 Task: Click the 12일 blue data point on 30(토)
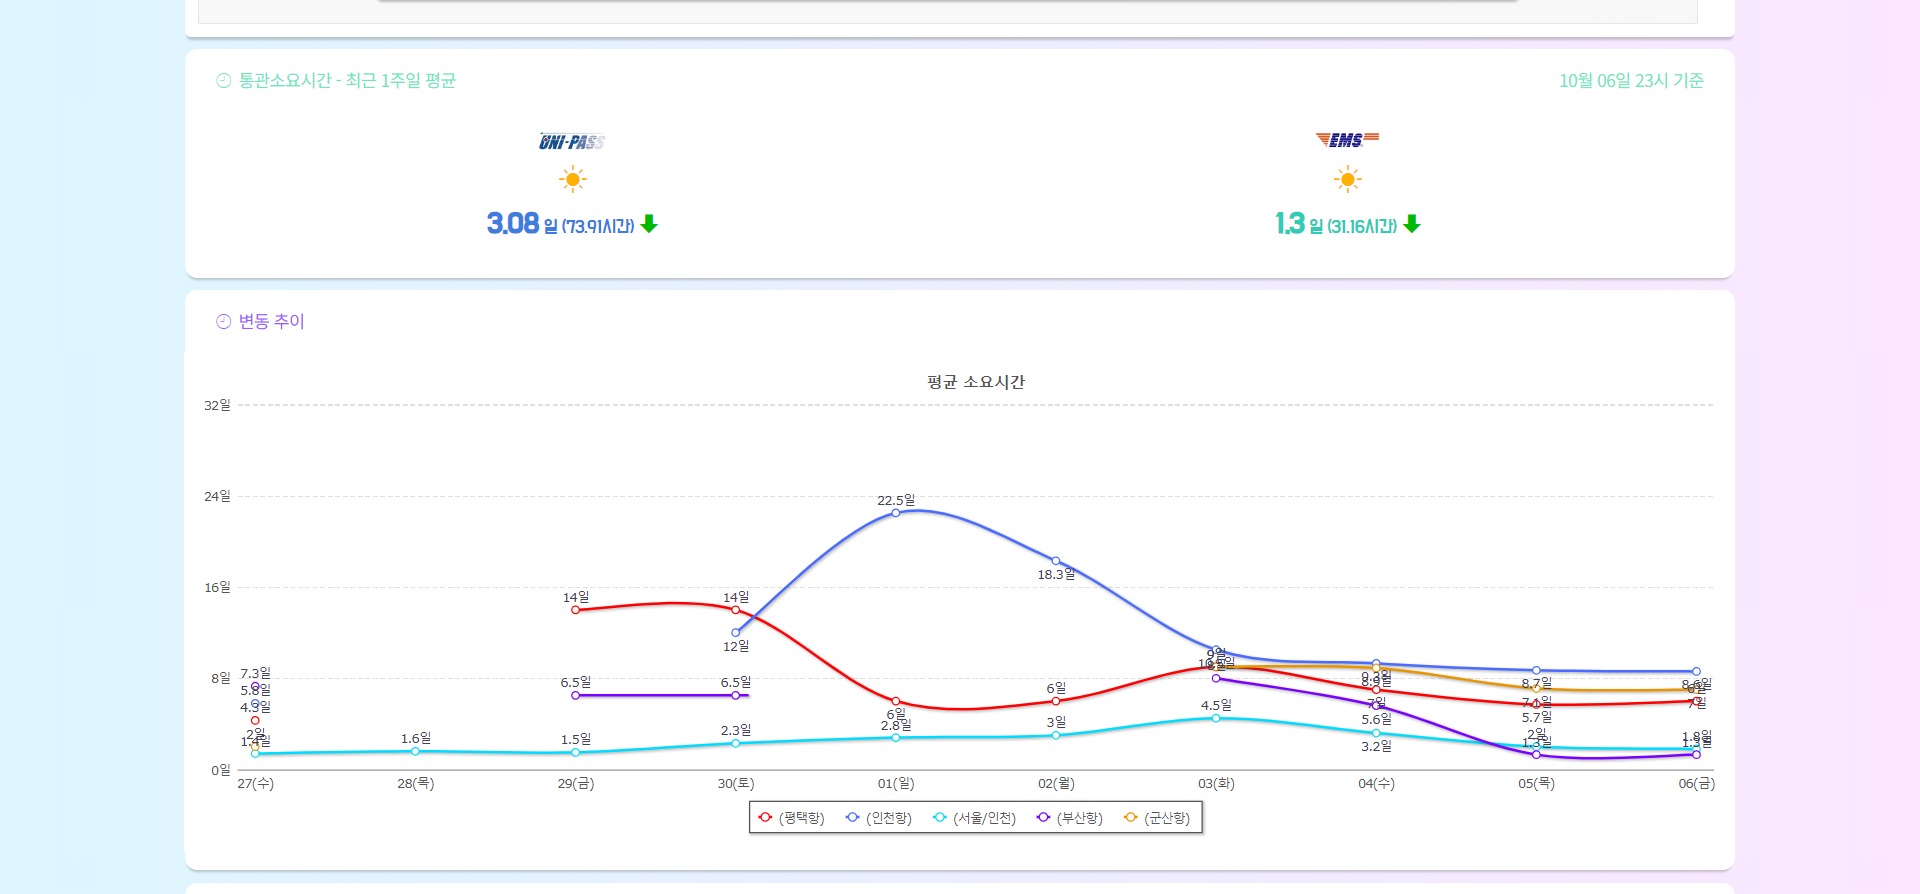(x=736, y=633)
